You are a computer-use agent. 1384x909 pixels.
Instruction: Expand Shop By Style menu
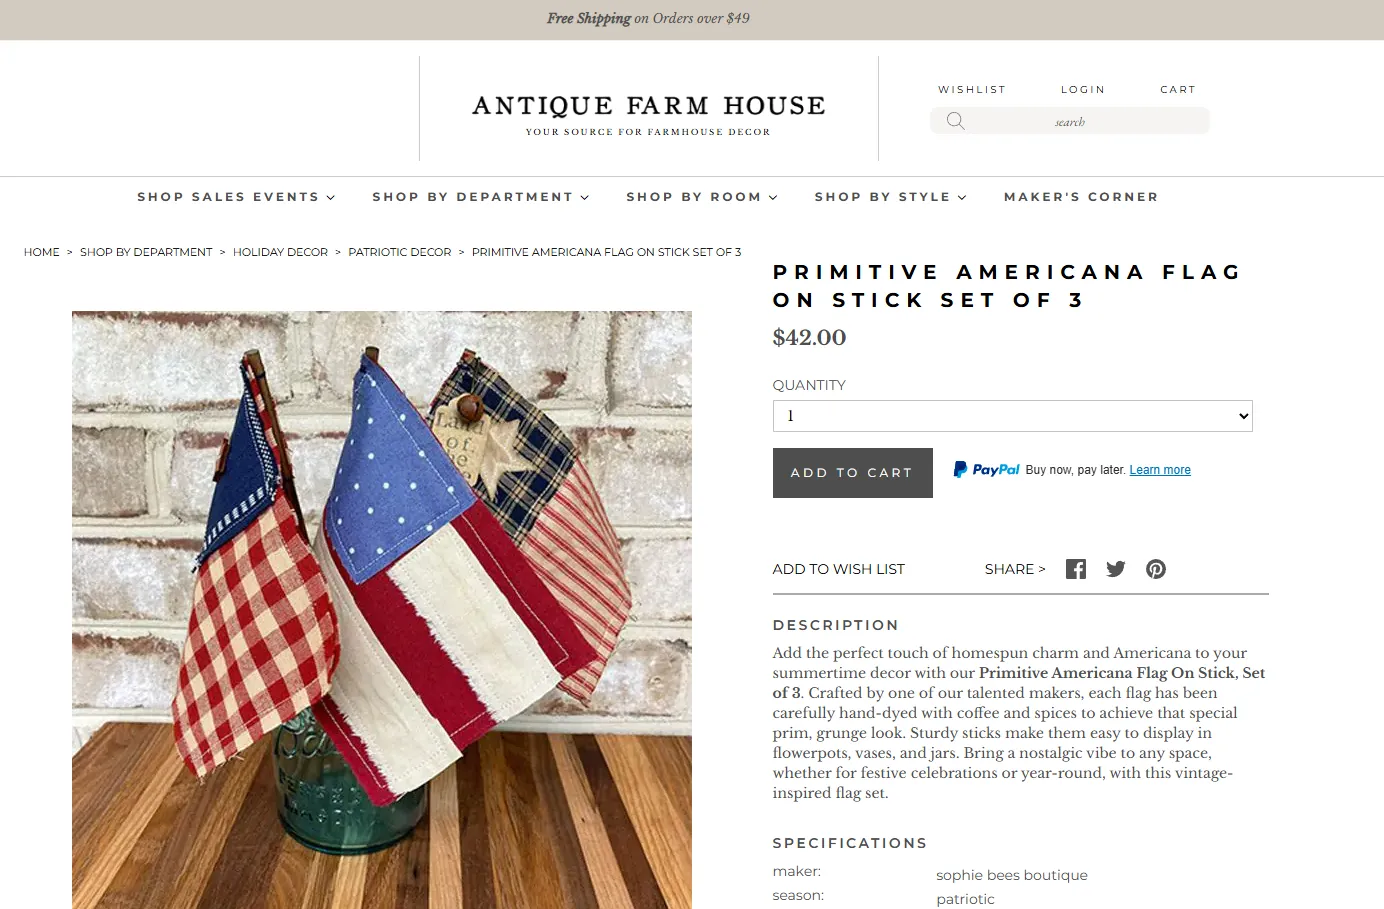tap(891, 197)
